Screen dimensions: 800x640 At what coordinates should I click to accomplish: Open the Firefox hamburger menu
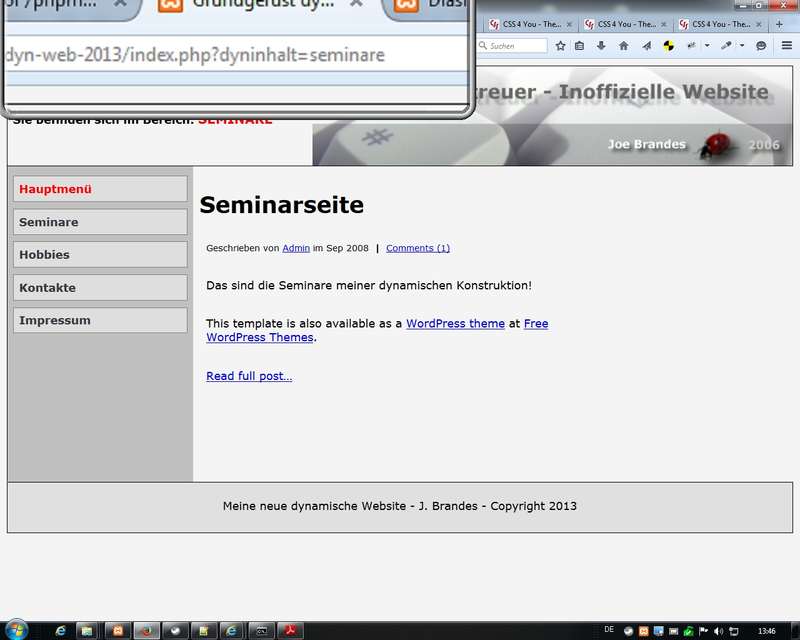(787, 45)
